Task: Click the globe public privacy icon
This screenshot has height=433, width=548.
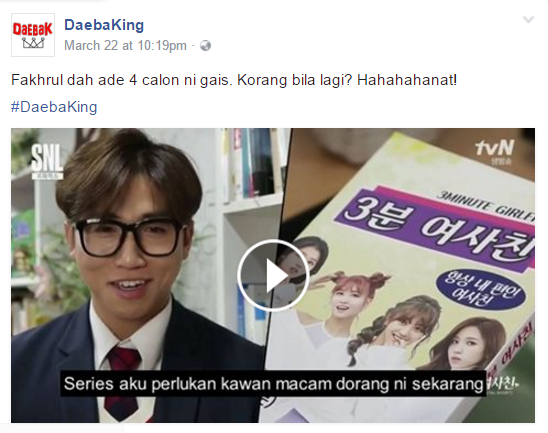Action: tap(206, 45)
